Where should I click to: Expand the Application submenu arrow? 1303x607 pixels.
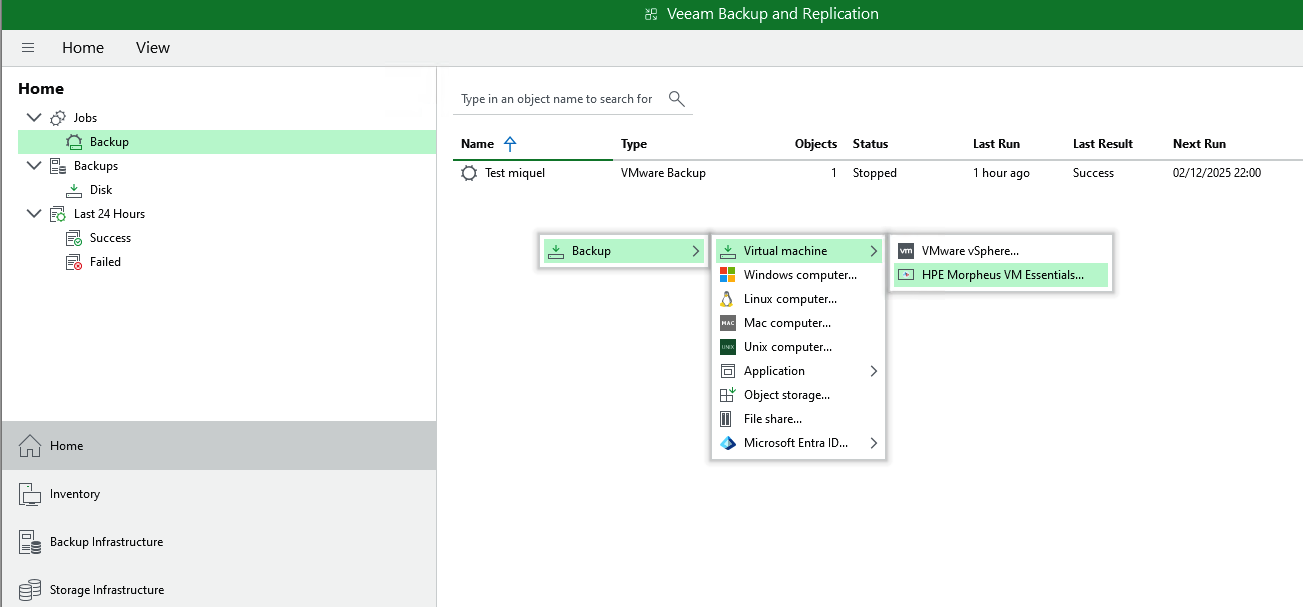(x=873, y=371)
